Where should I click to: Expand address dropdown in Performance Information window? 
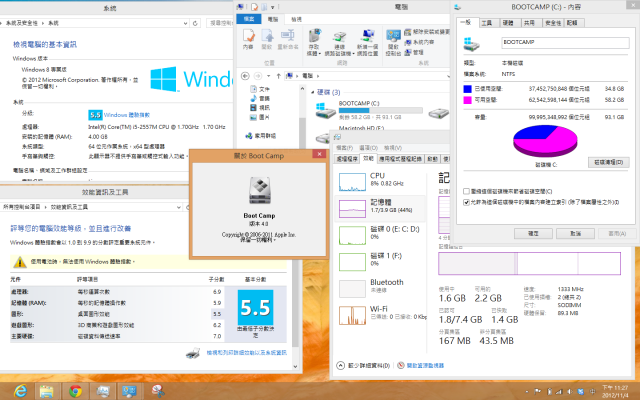(178, 207)
